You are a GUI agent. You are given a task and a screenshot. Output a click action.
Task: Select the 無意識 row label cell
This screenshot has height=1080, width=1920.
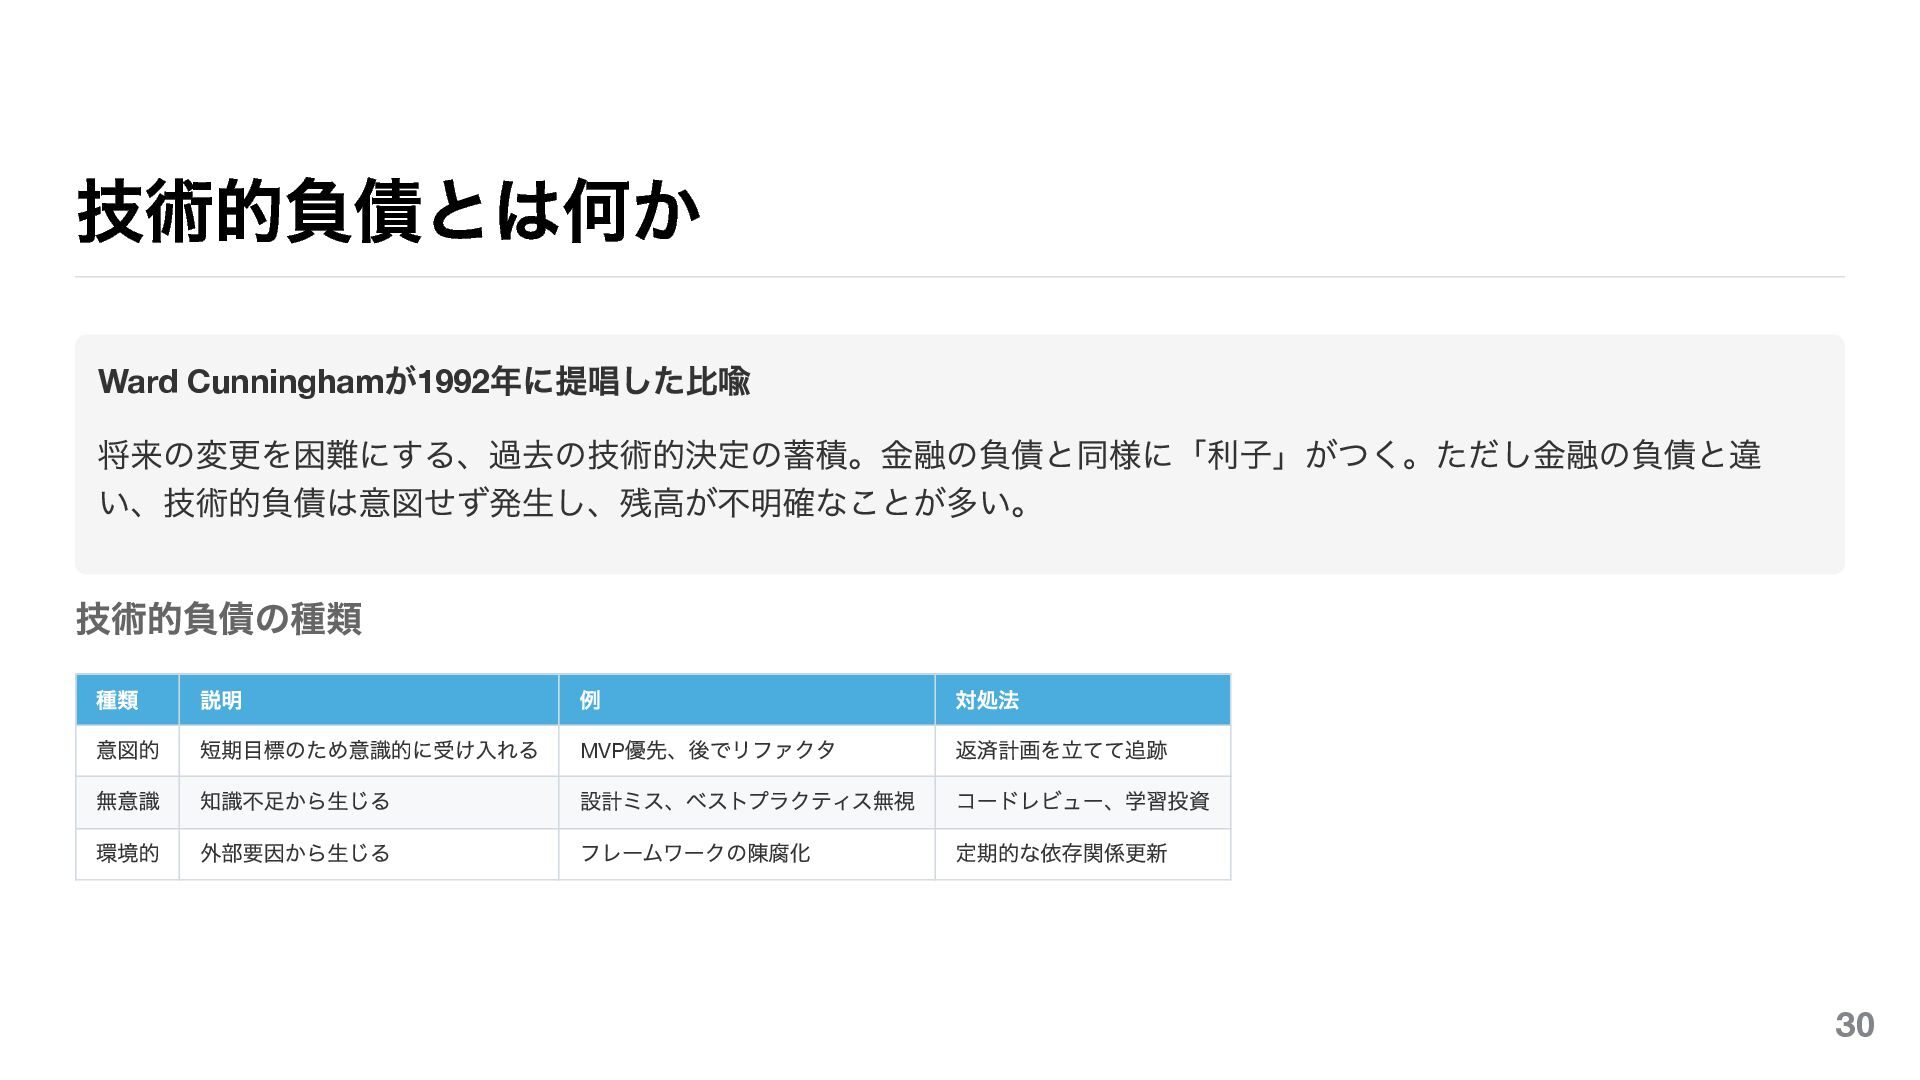(127, 801)
